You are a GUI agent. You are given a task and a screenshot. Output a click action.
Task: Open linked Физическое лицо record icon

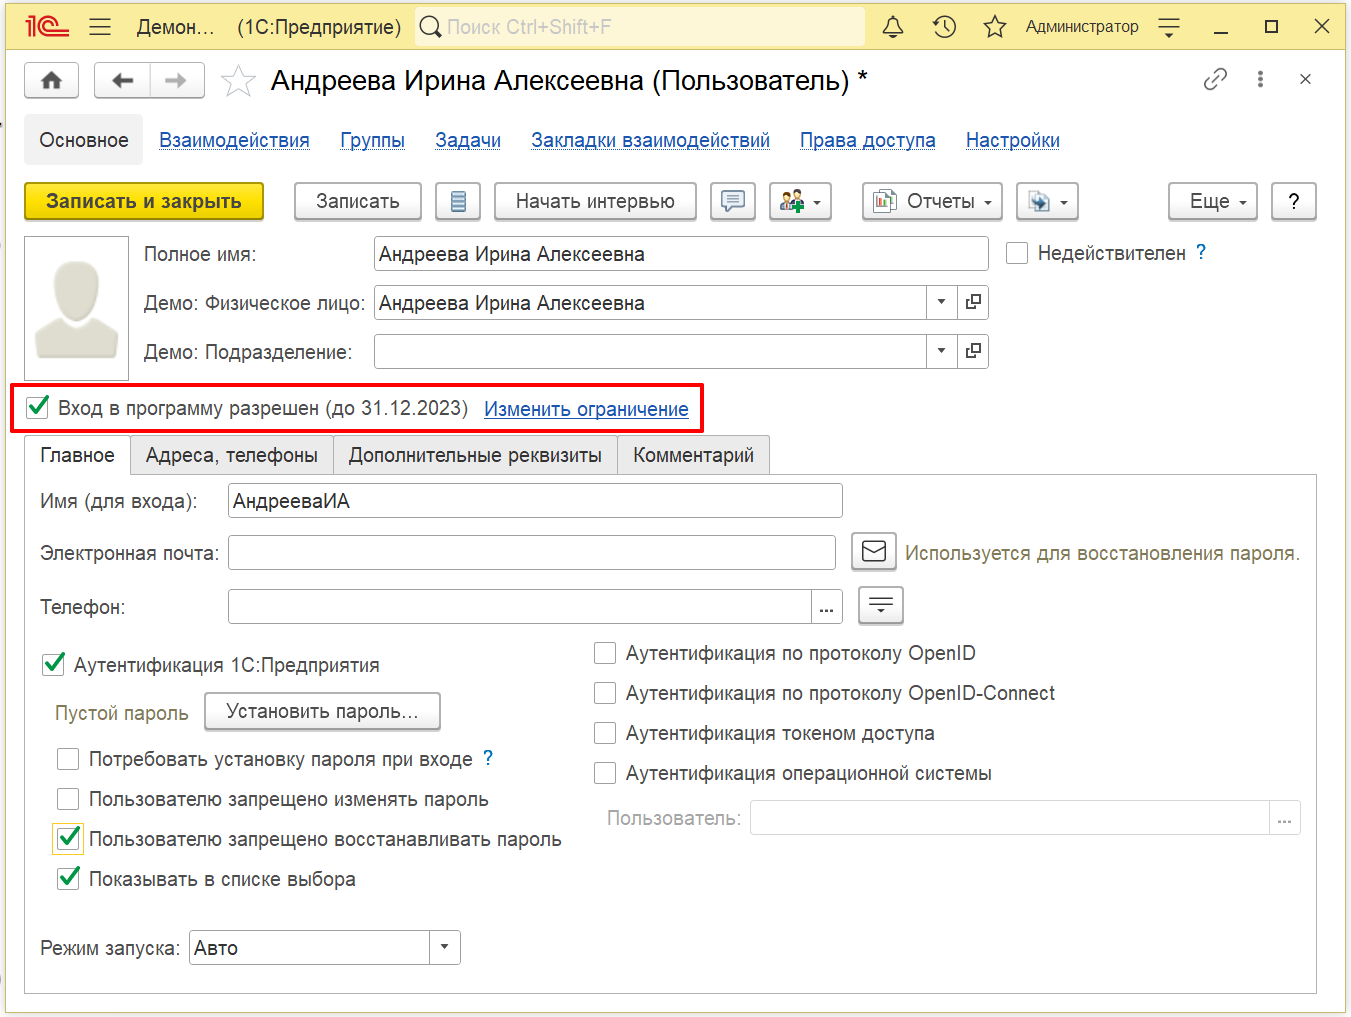pyautogui.click(x=973, y=302)
